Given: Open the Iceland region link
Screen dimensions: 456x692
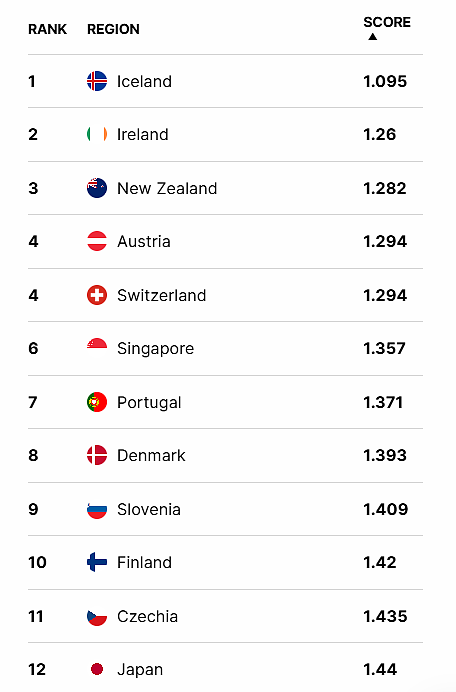Looking at the screenshot, I should [x=144, y=81].
